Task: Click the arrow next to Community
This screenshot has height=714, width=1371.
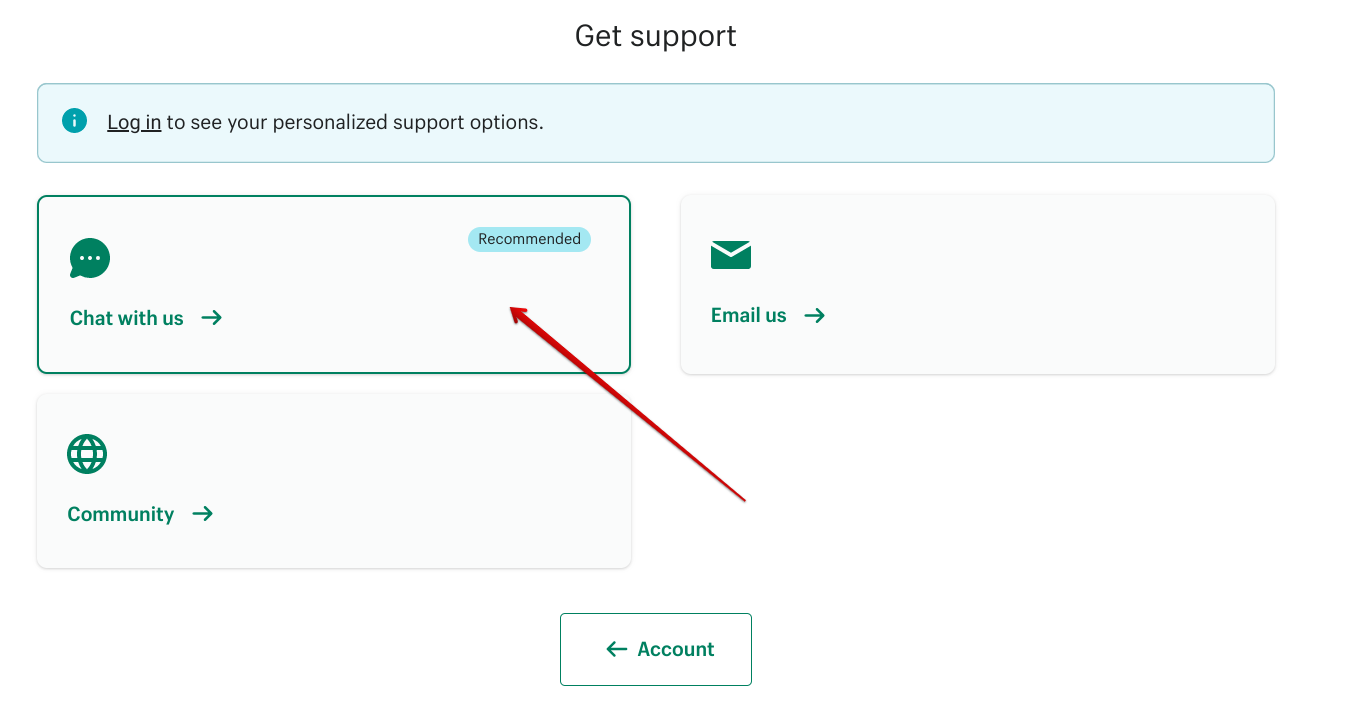Action: (x=203, y=514)
